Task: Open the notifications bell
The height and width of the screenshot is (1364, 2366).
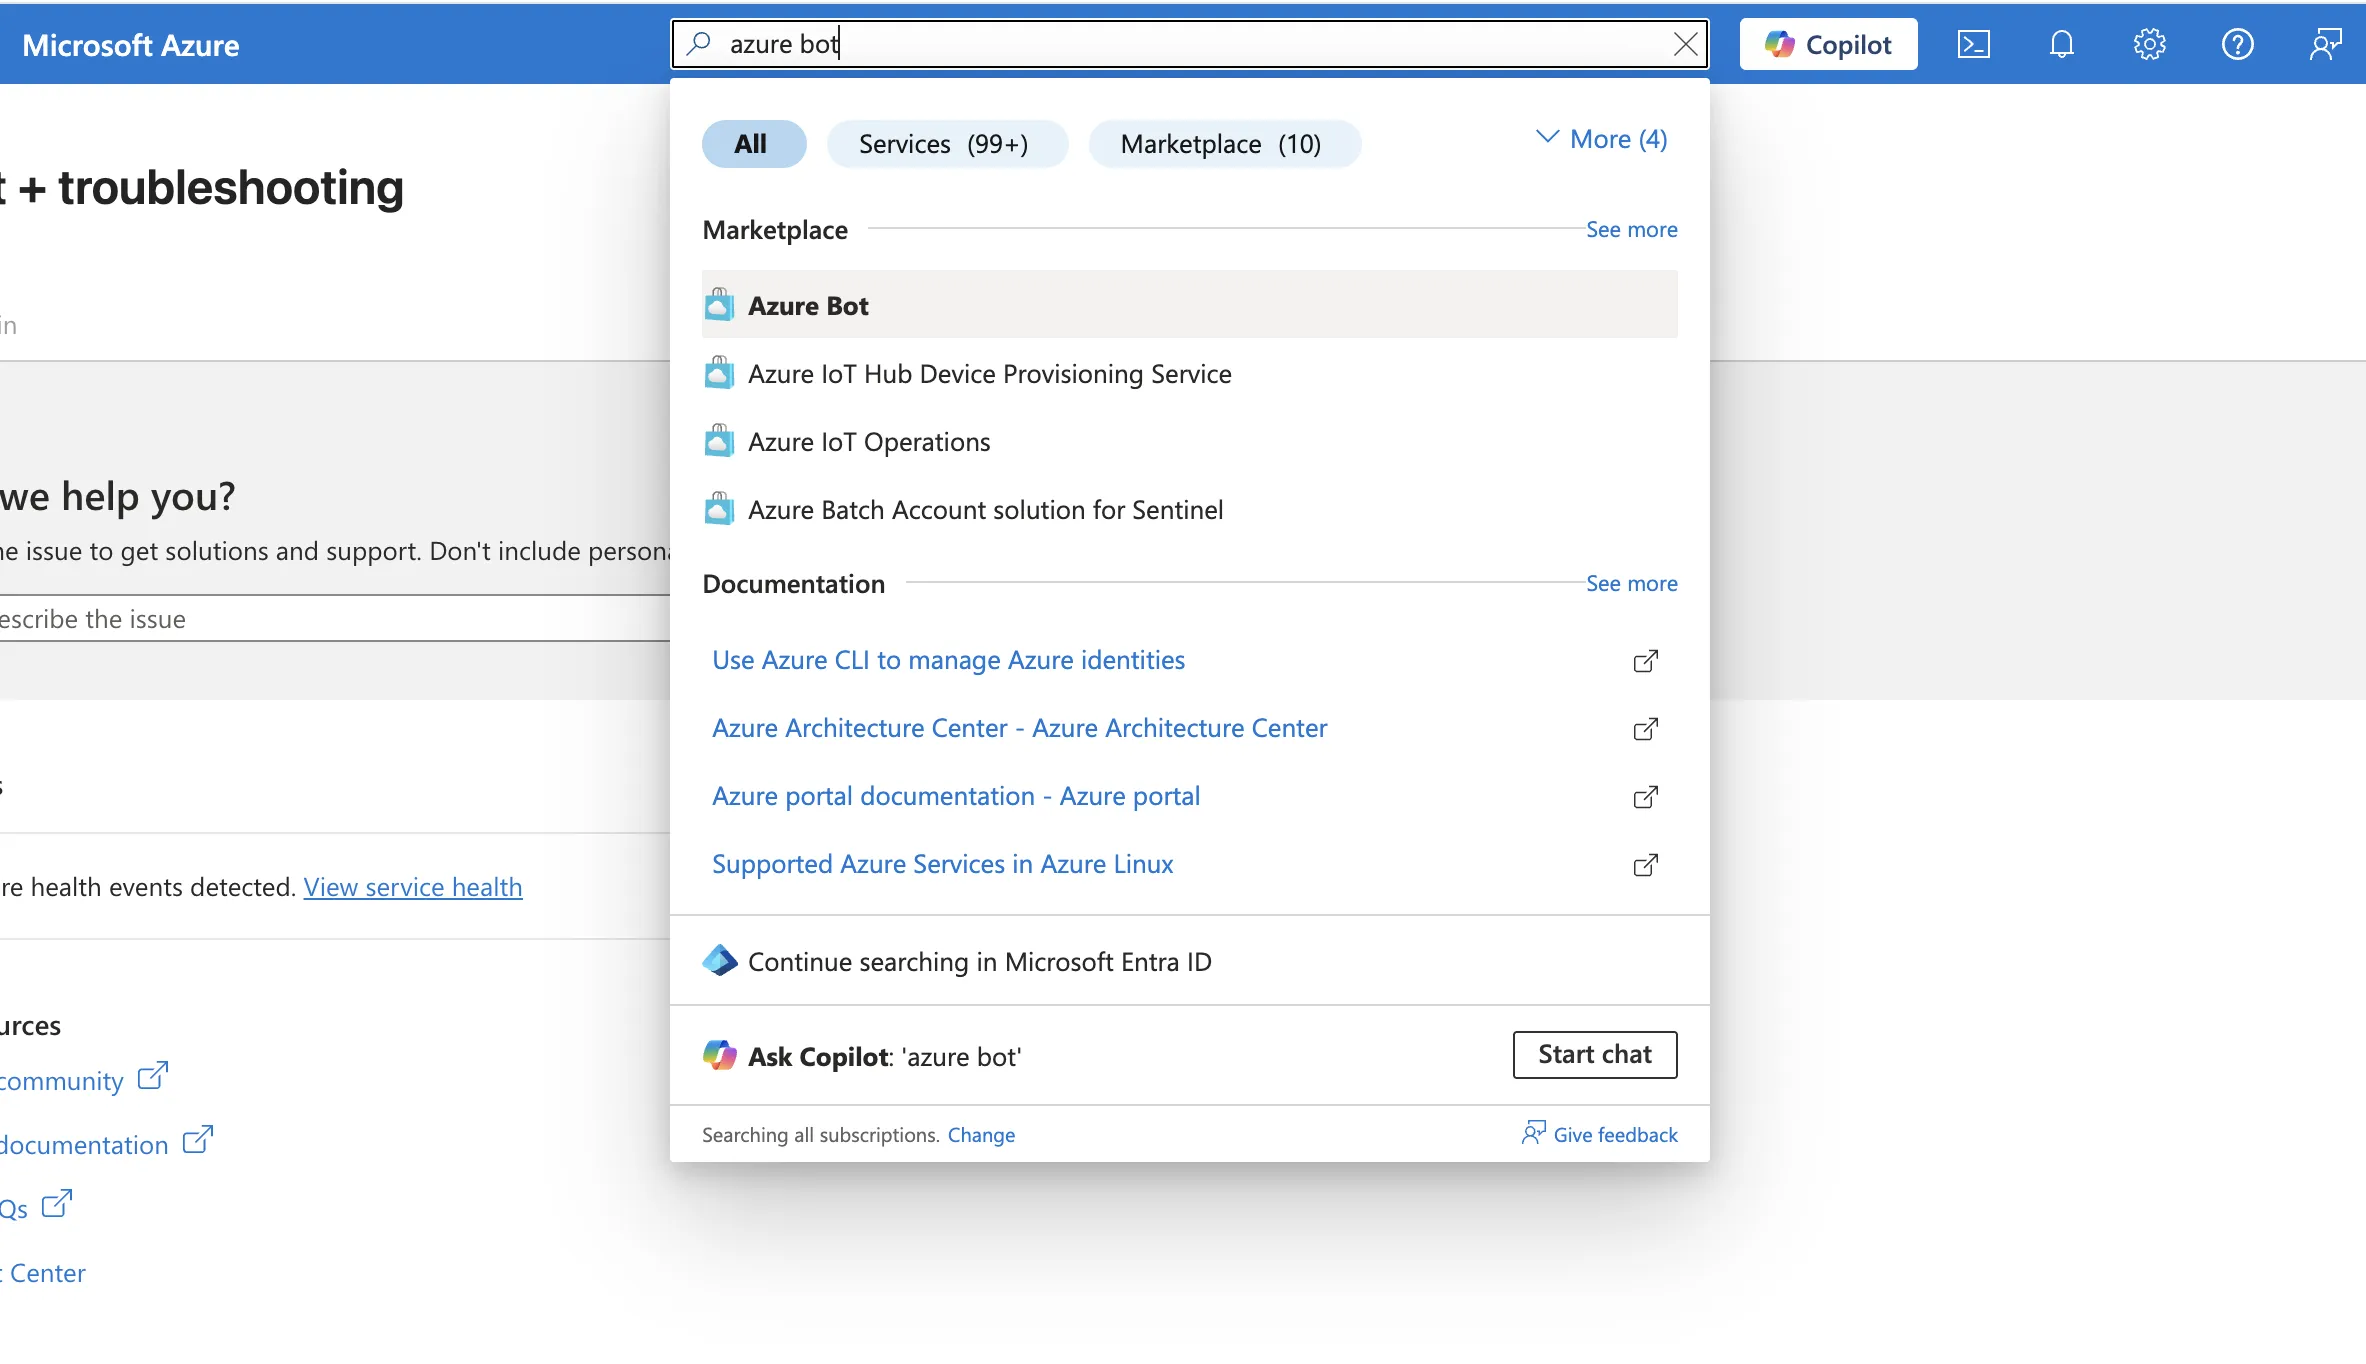Action: click(2061, 44)
